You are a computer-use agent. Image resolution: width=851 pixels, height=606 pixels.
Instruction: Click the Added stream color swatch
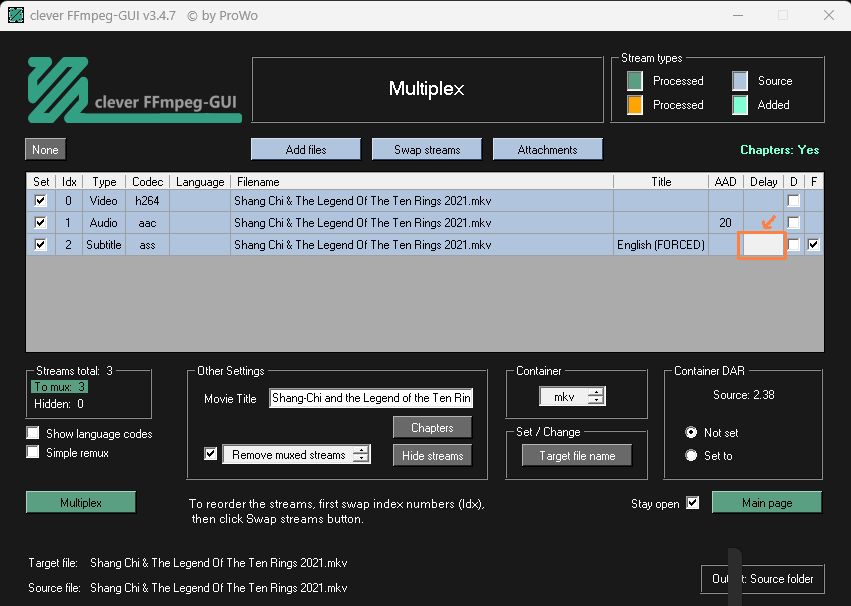[740, 105]
